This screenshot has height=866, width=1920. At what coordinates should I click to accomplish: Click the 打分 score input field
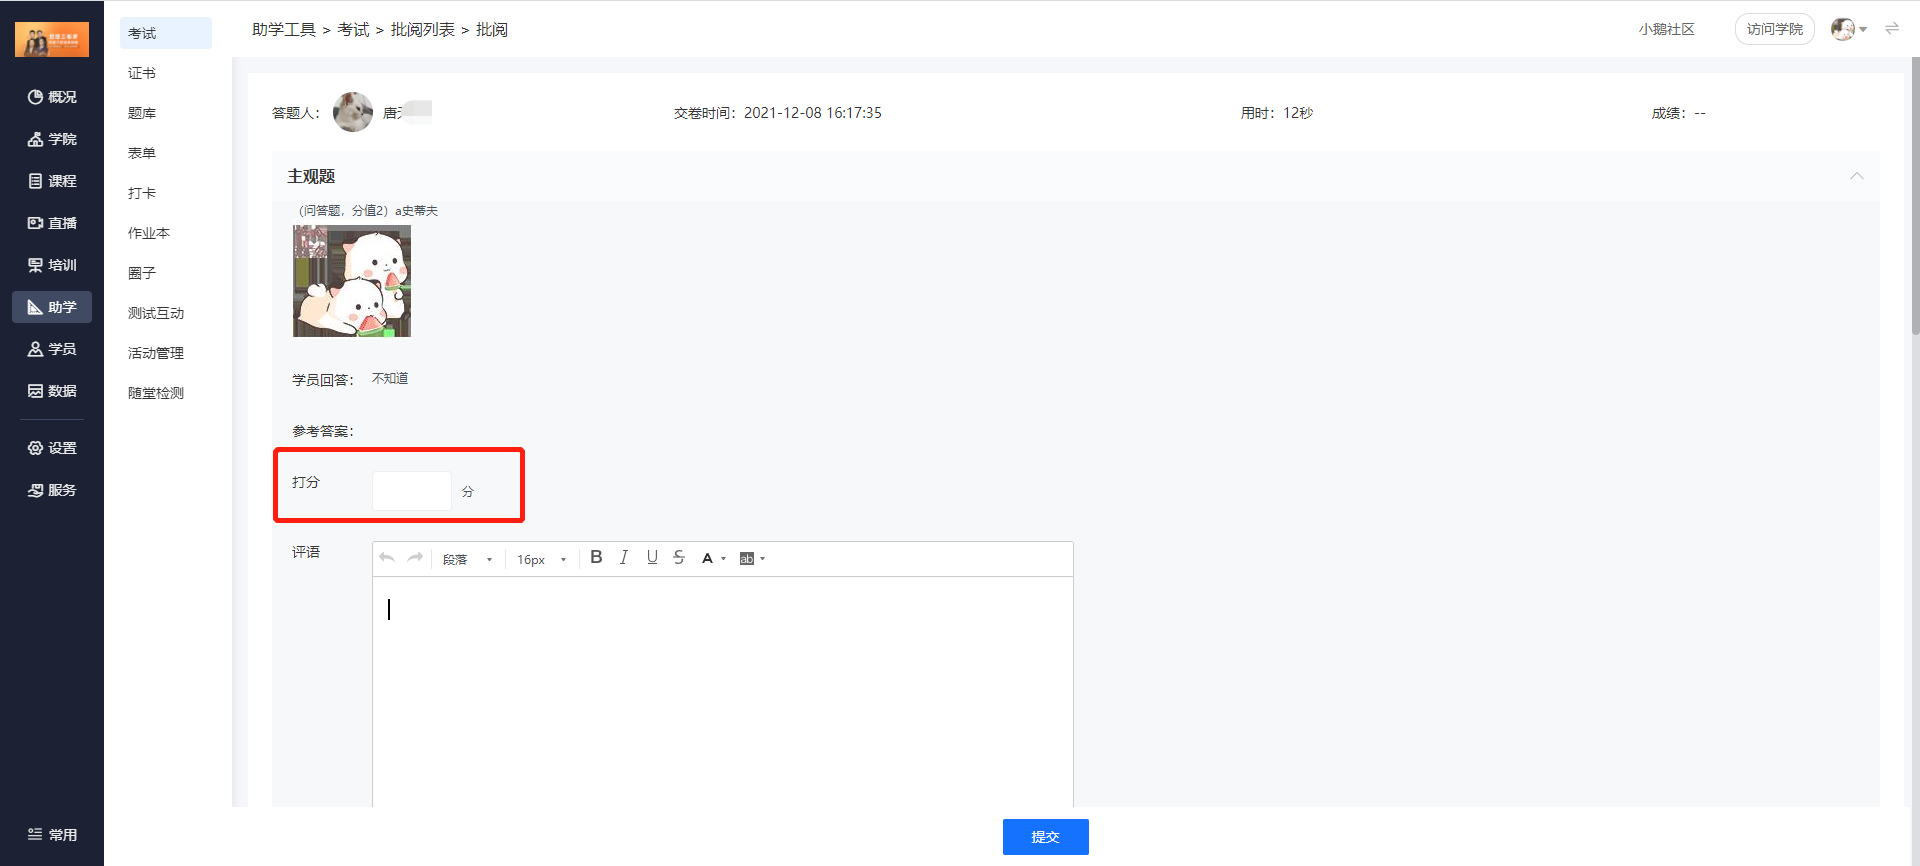coord(412,491)
